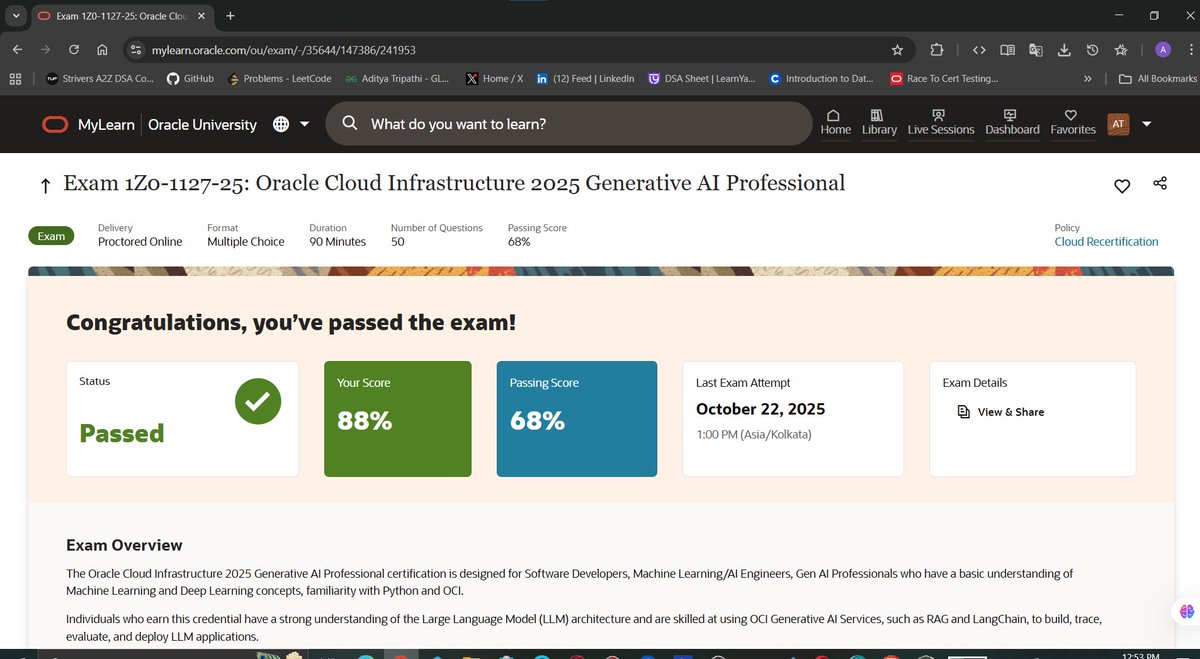Image resolution: width=1200 pixels, height=659 pixels.
Task: Open the Problems - LeetCode bookmark
Action: (x=279, y=79)
